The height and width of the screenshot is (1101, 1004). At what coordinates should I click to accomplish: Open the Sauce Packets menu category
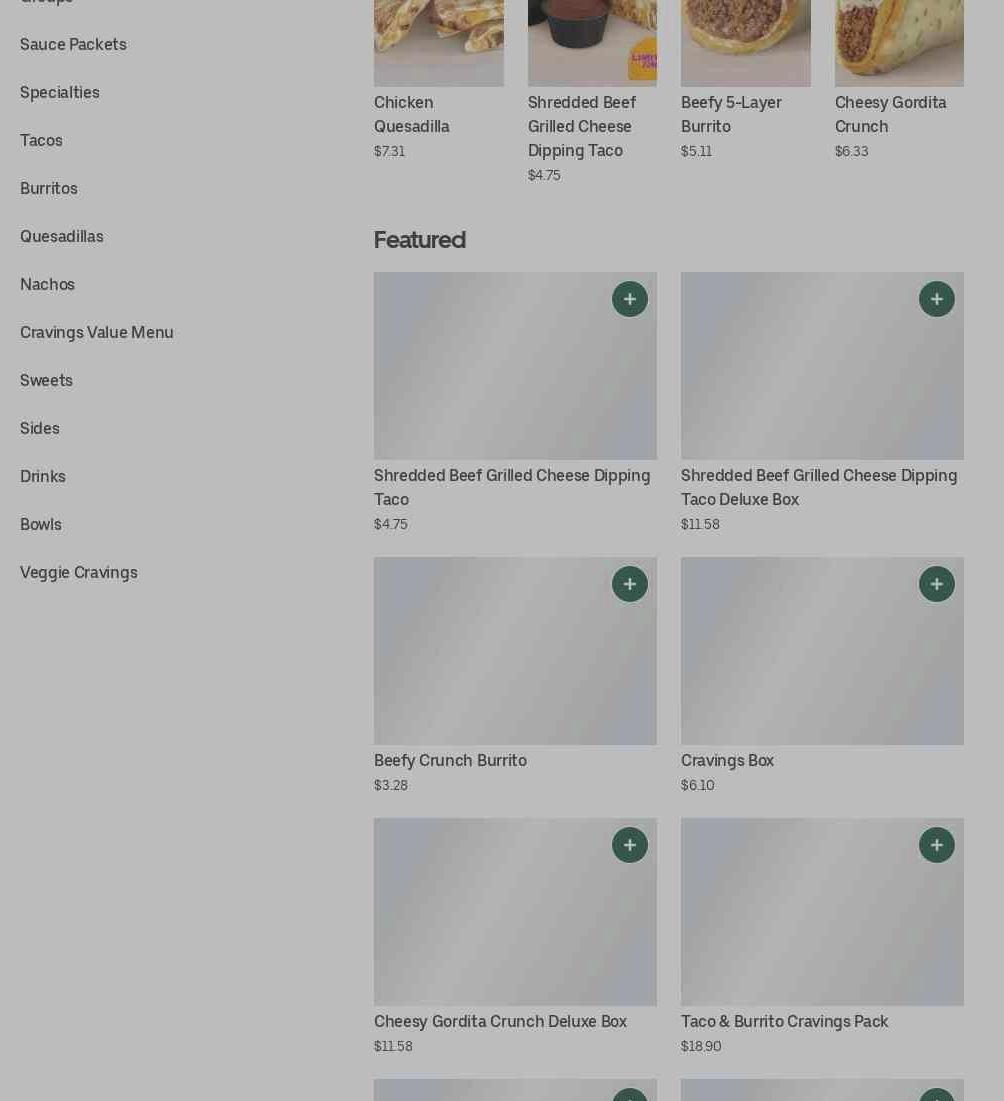73,44
